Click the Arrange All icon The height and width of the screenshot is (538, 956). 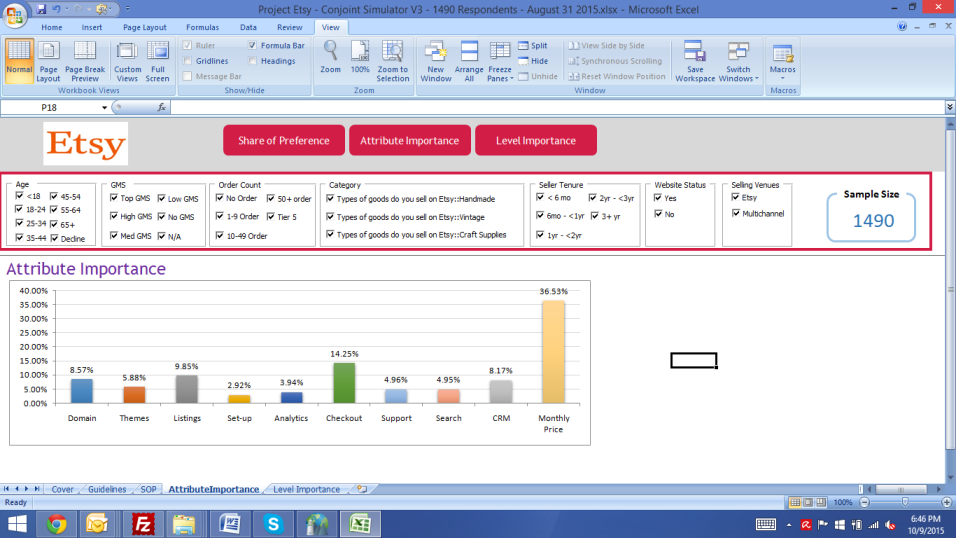coord(468,60)
